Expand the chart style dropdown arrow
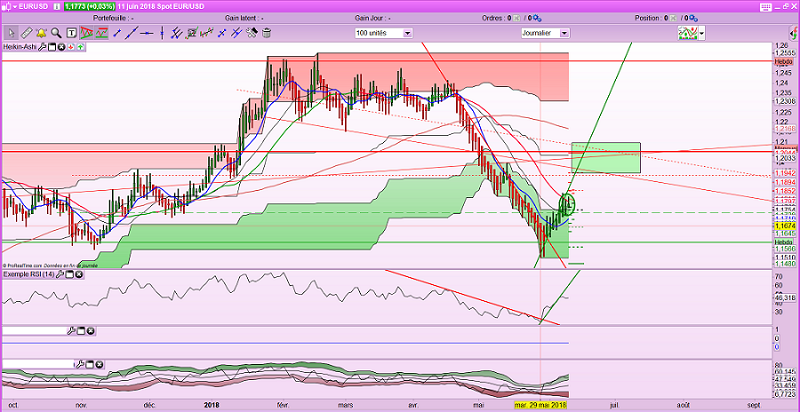The height and width of the screenshot is (412, 800). pyautogui.click(x=702, y=34)
